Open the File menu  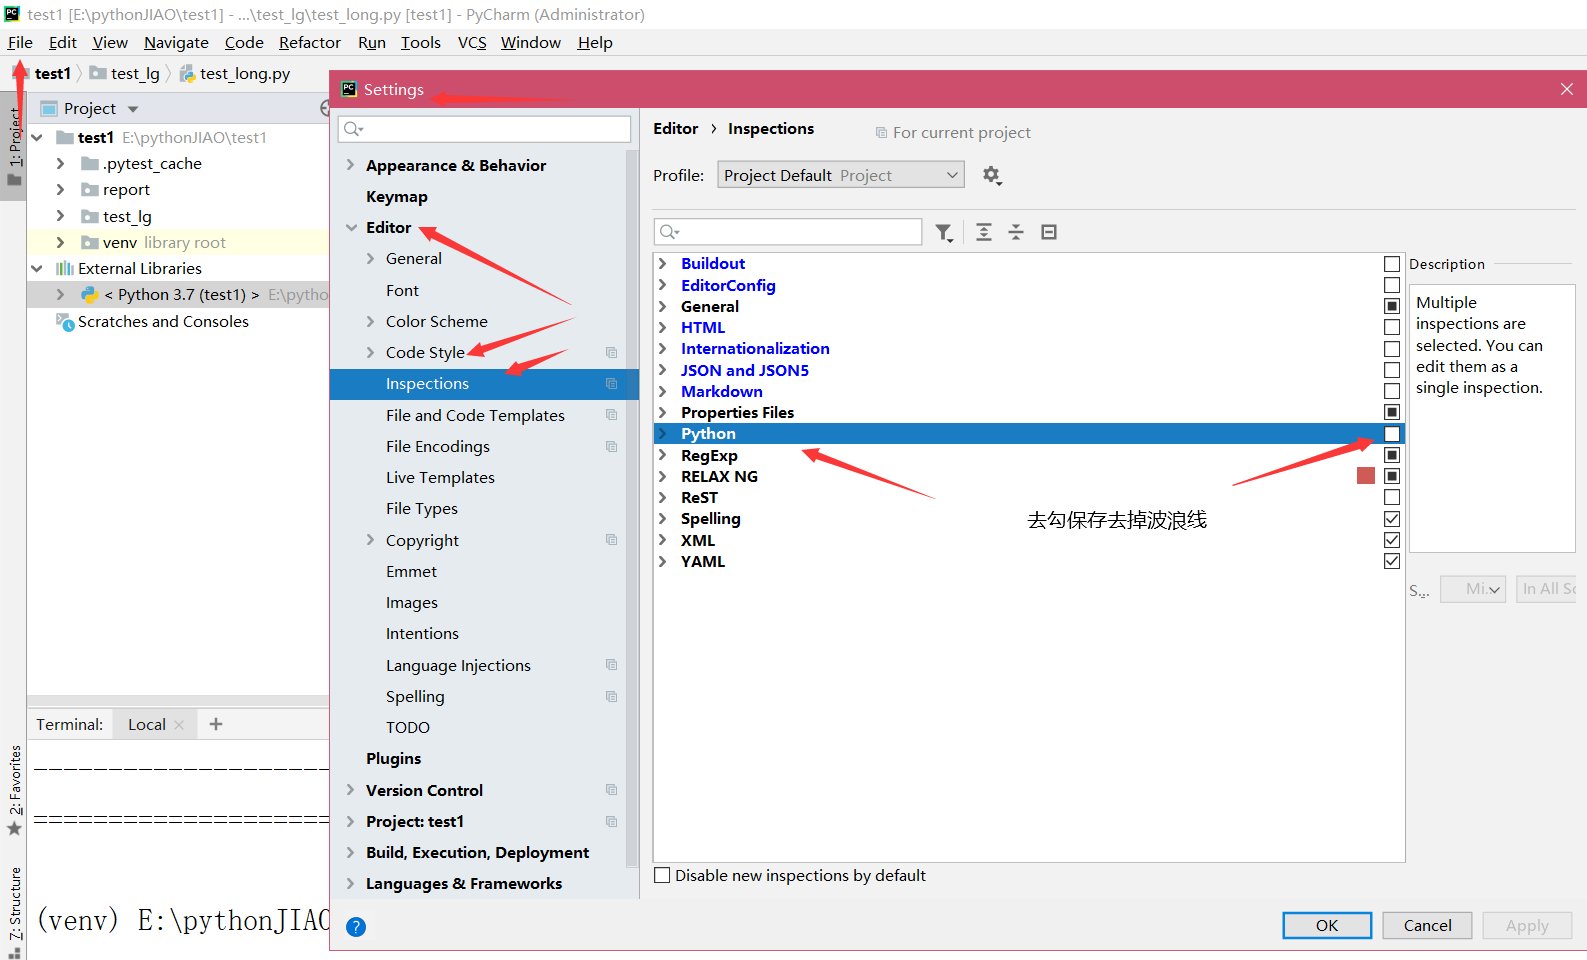pyautogui.click(x=20, y=43)
